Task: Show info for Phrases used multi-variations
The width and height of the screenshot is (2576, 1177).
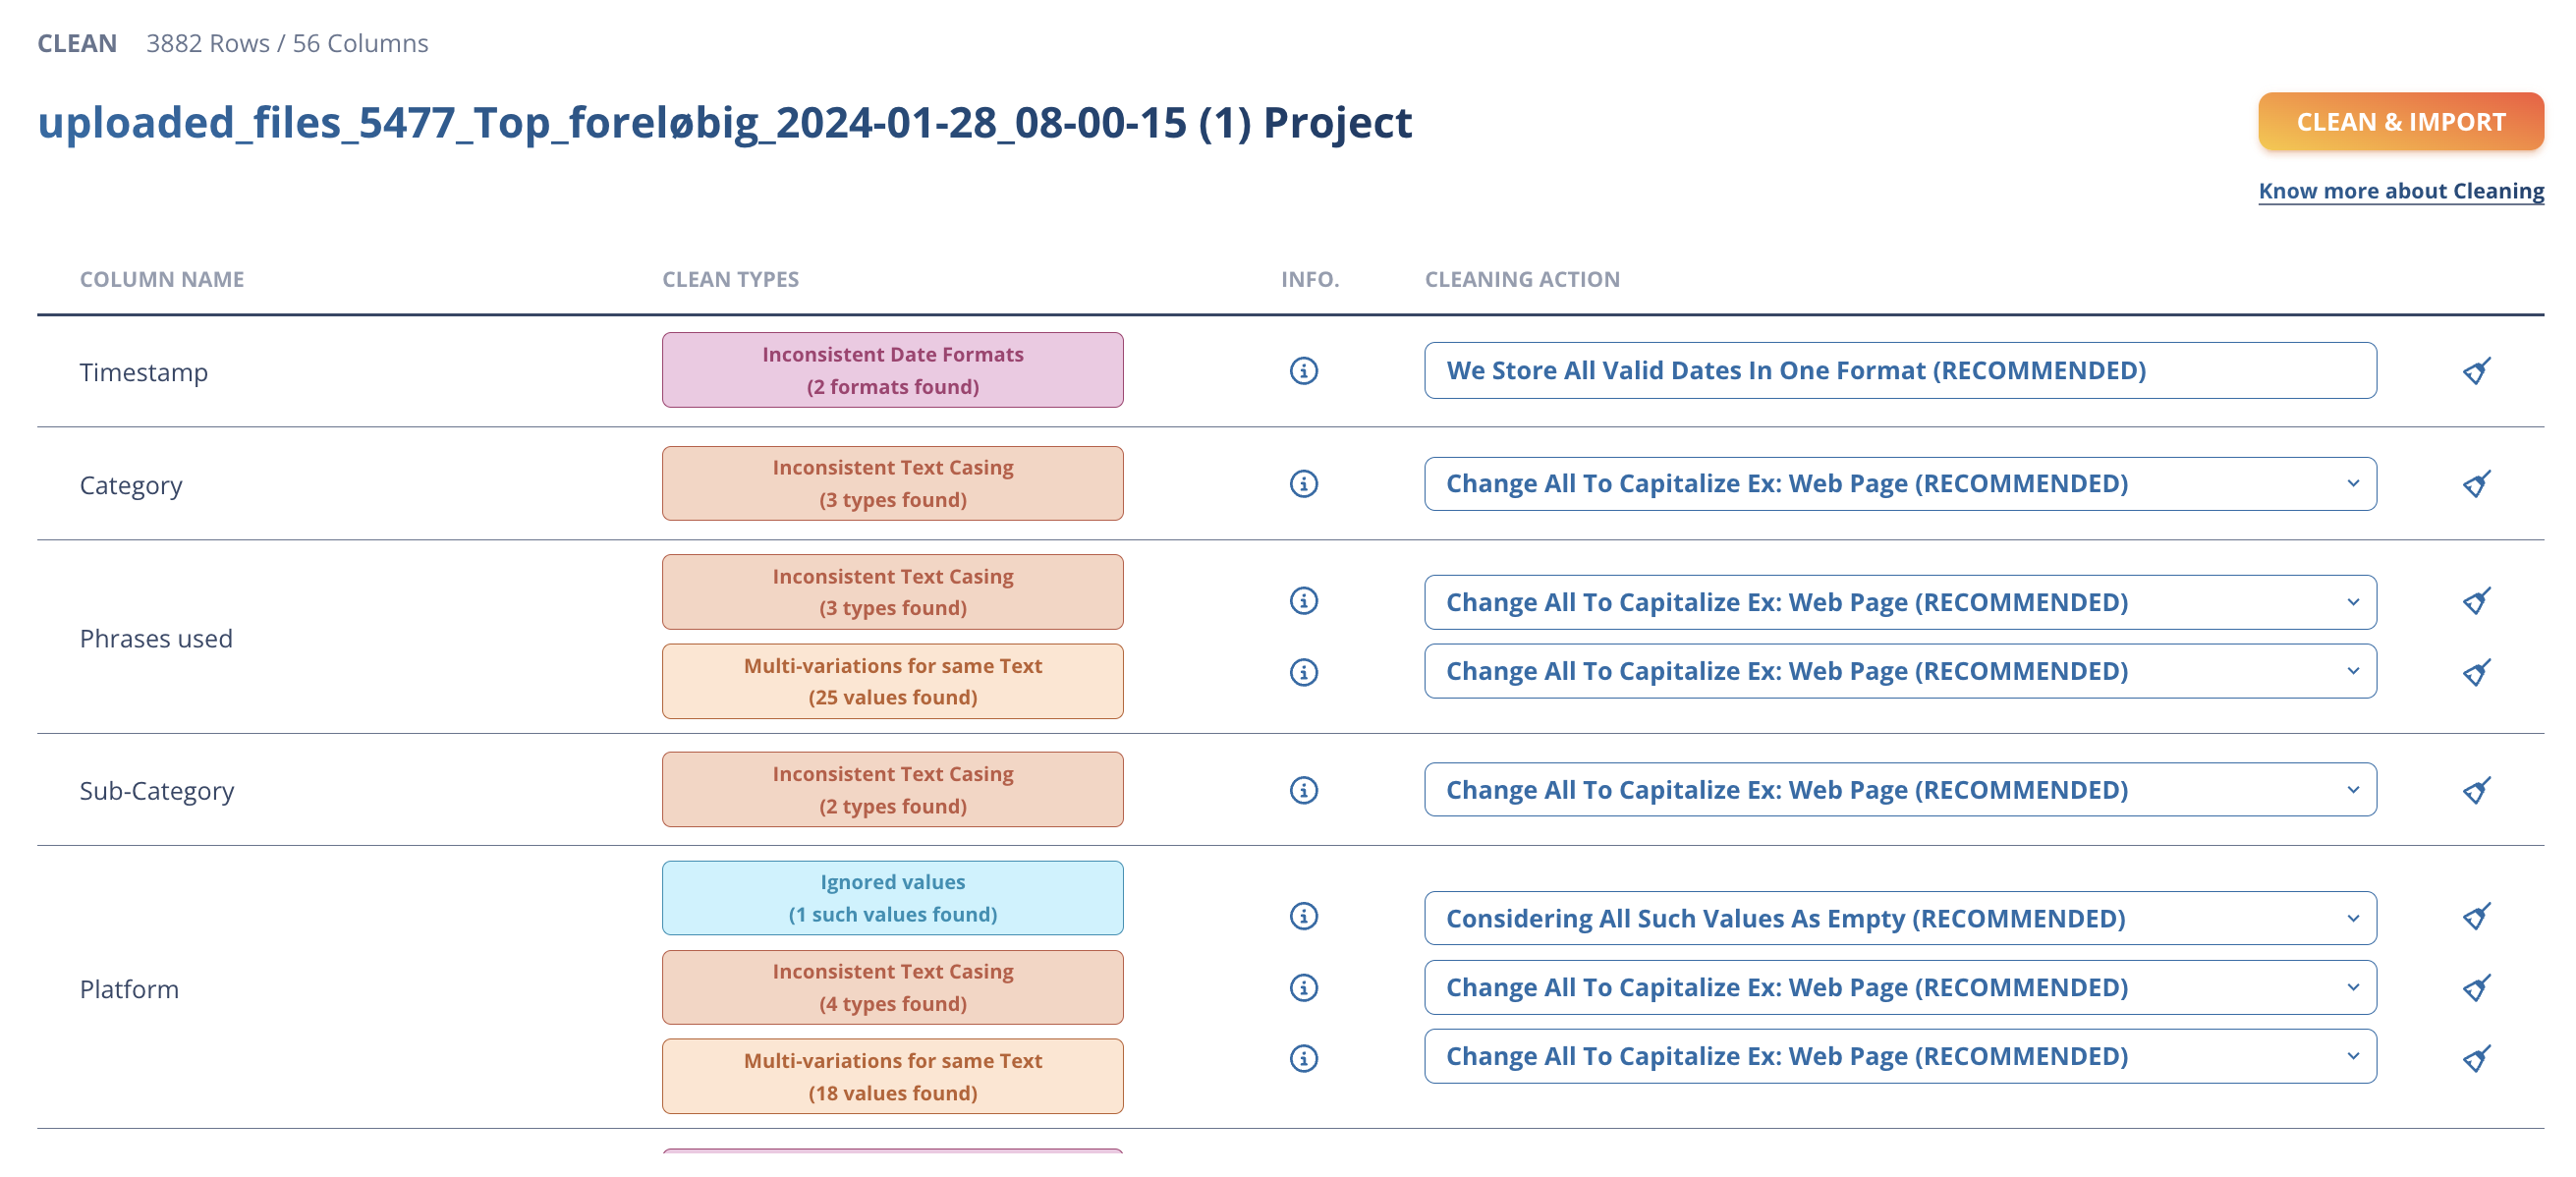Action: point(1303,672)
